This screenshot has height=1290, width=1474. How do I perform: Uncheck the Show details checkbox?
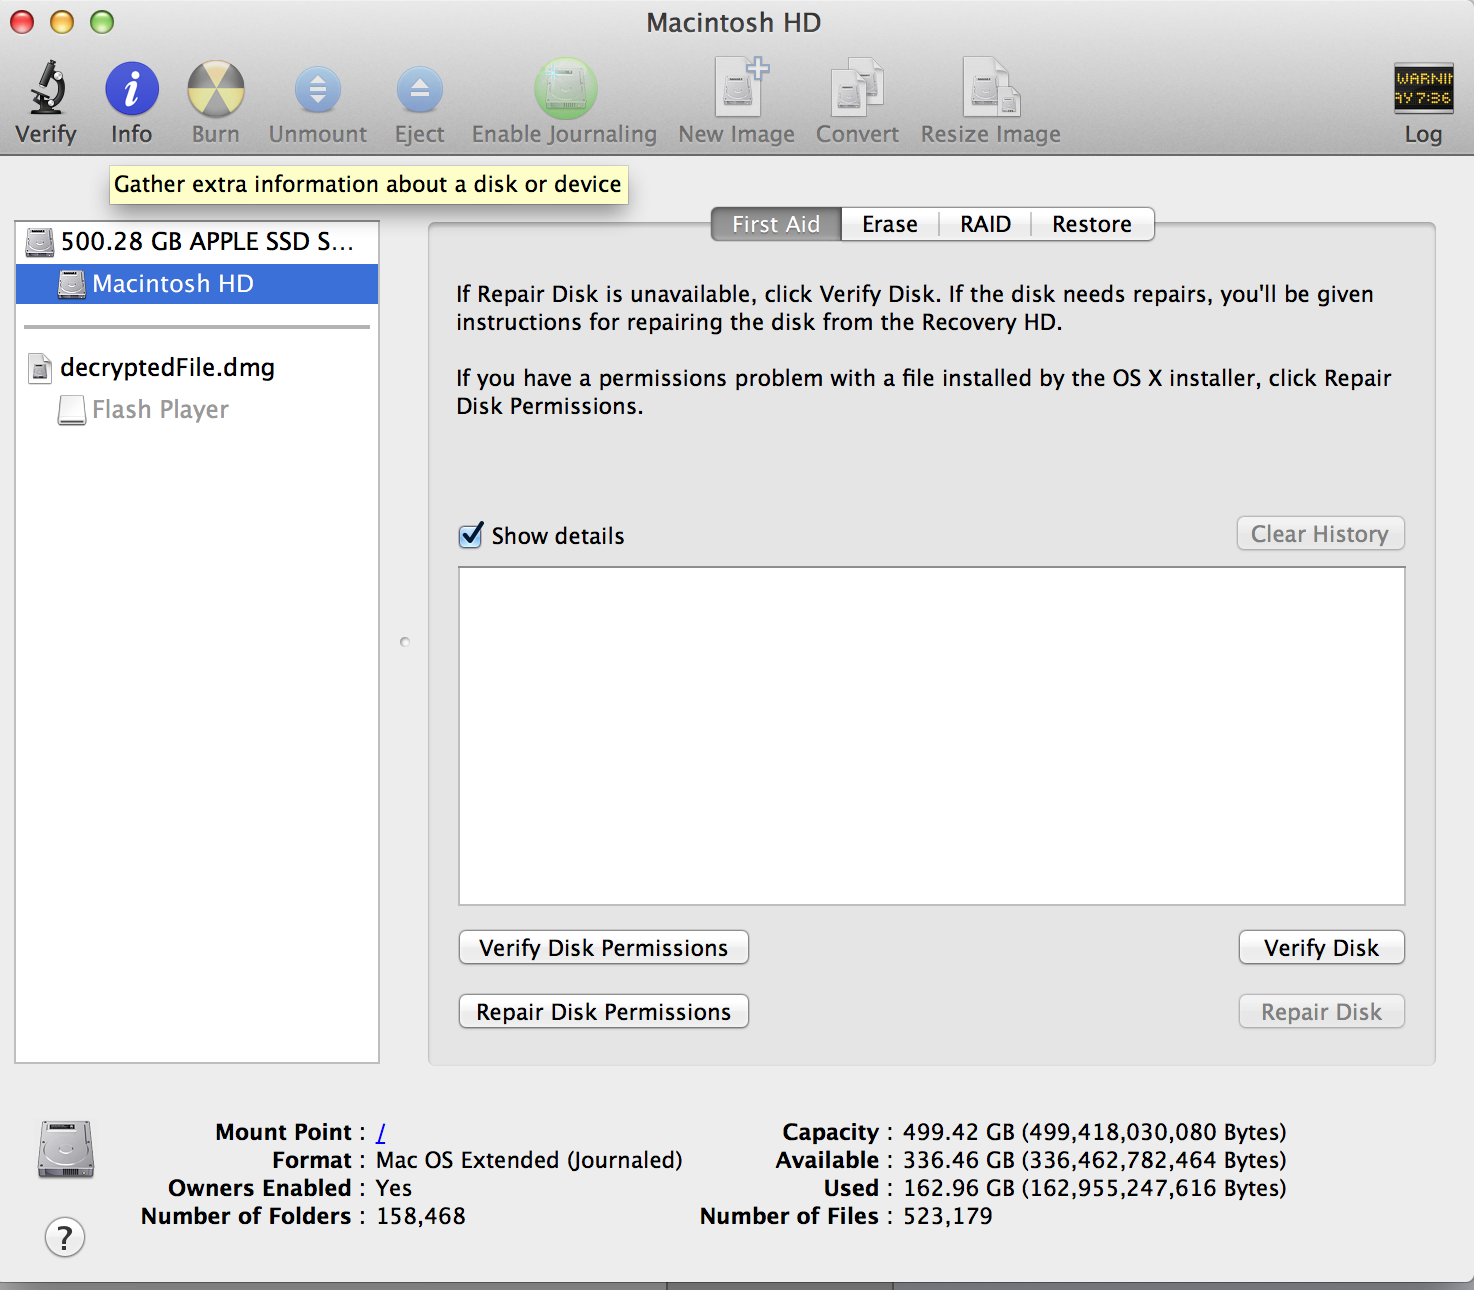(471, 536)
